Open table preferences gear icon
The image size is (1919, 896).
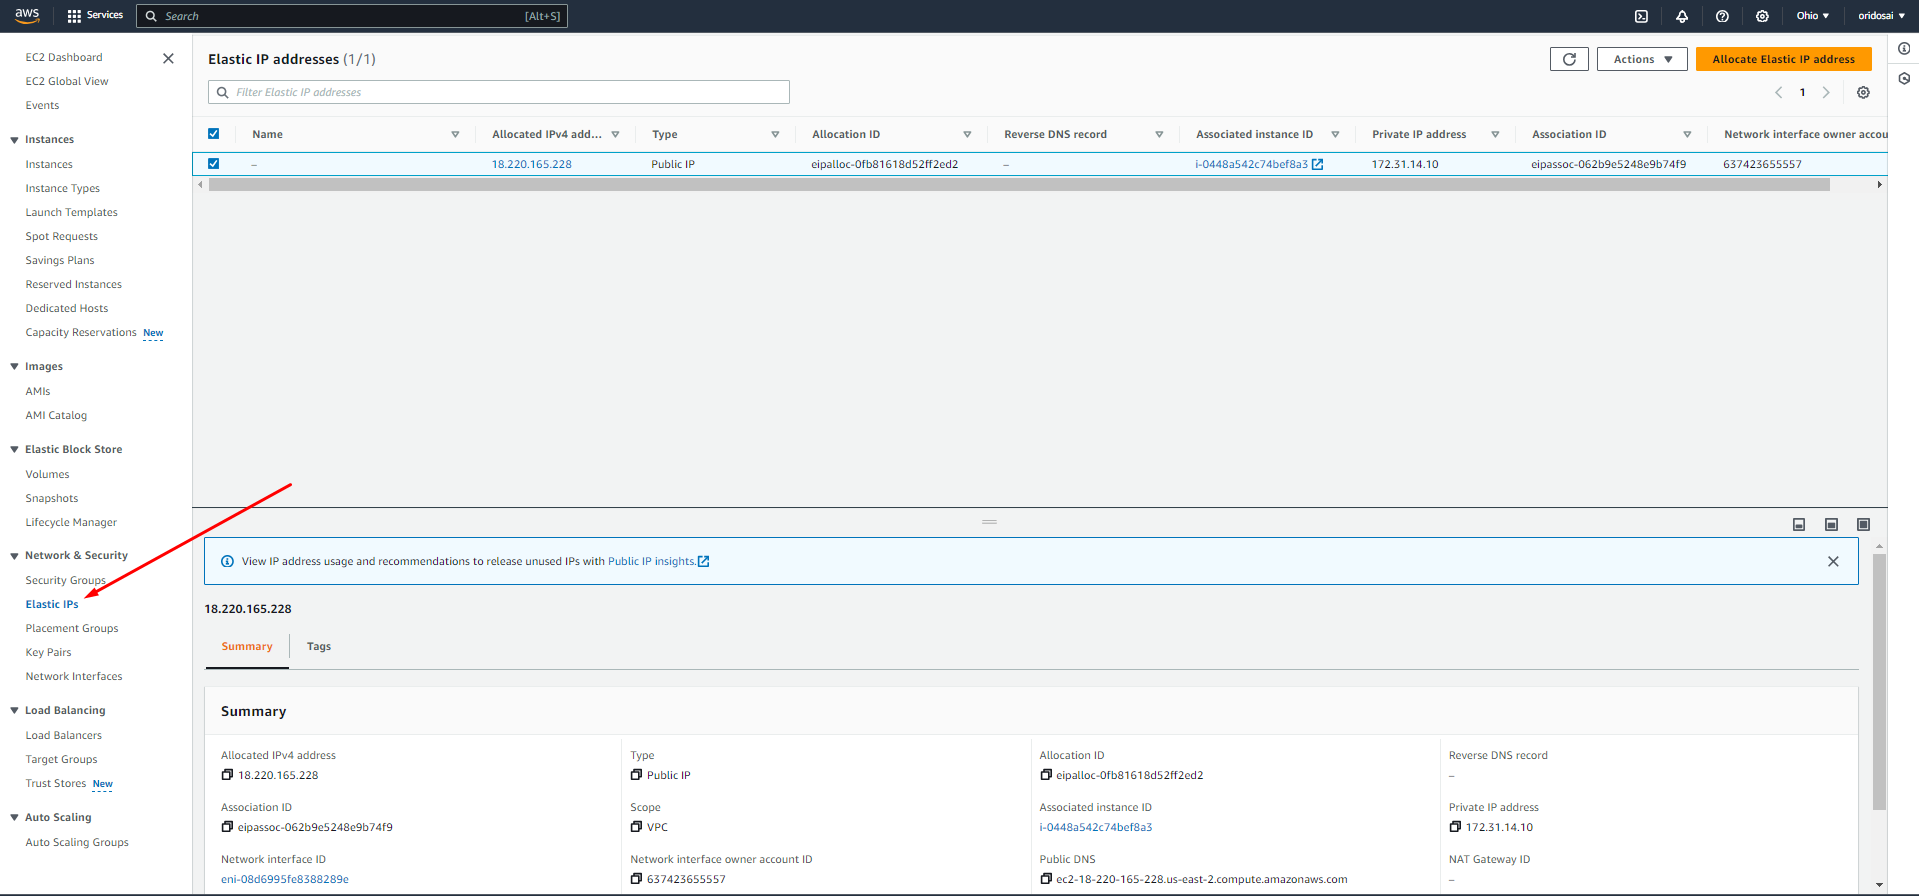tap(1863, 92)
